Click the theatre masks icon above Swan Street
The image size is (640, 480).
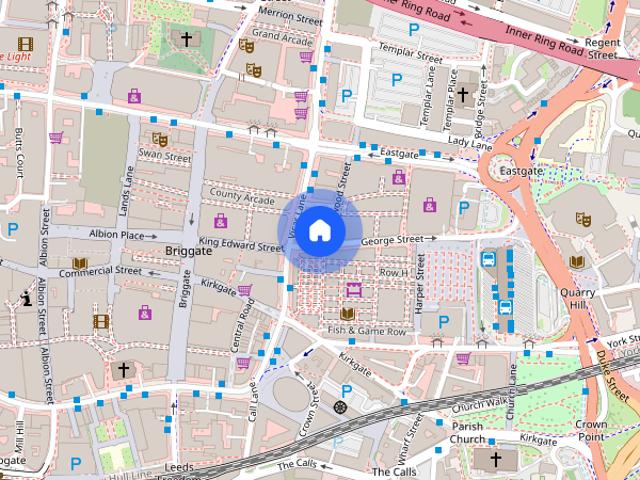[160, 139]
